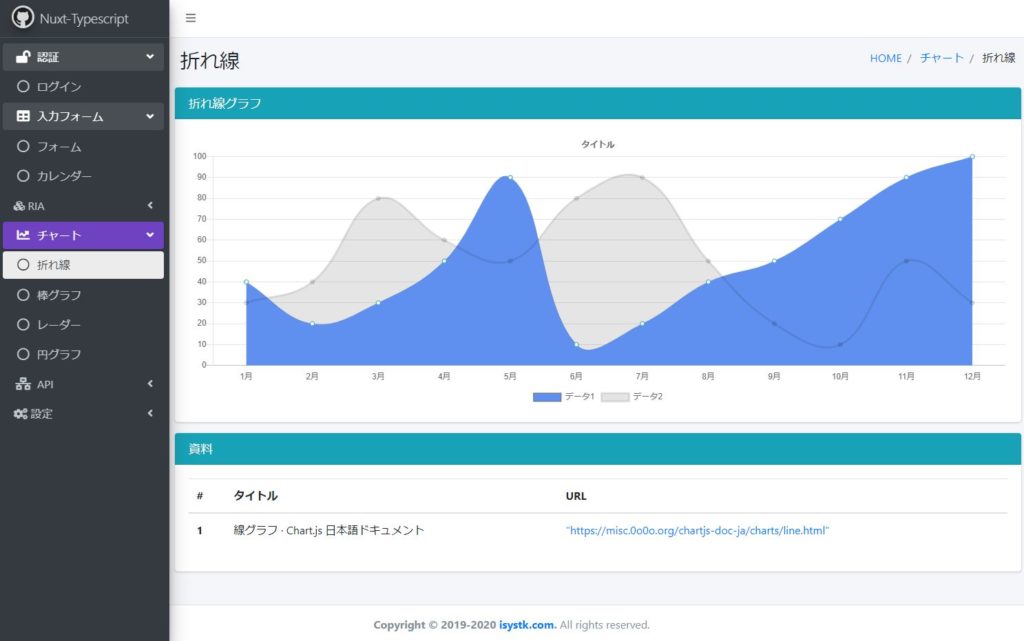Toggle データ1 blue legend swatch

point(547,397)
